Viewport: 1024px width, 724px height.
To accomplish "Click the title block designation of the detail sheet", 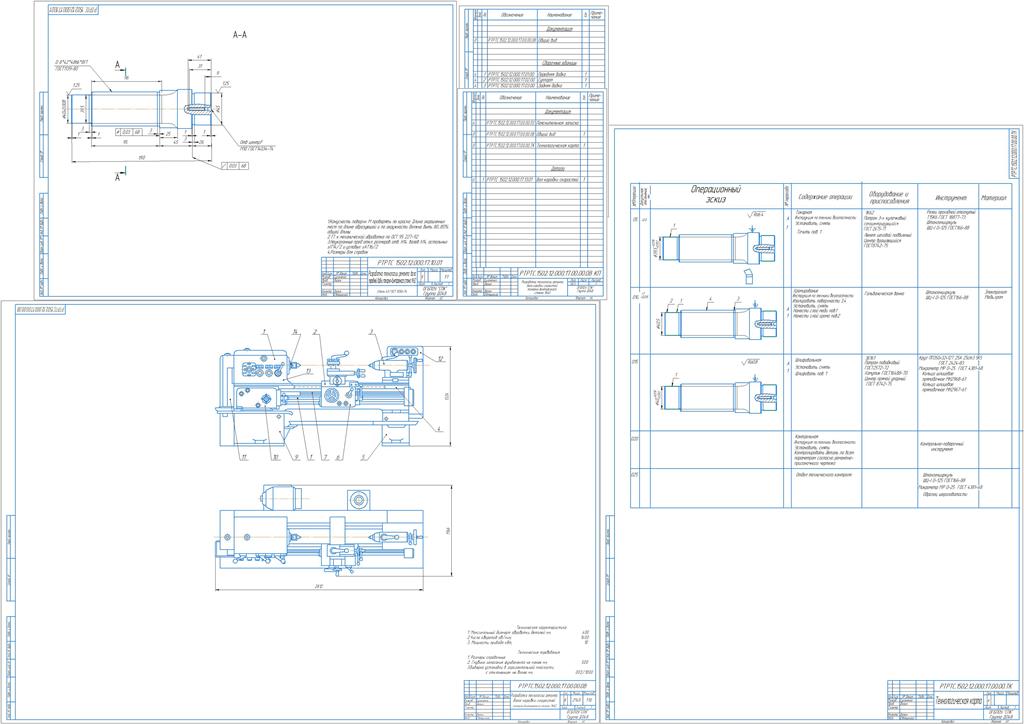I will (x=410, y=263).
